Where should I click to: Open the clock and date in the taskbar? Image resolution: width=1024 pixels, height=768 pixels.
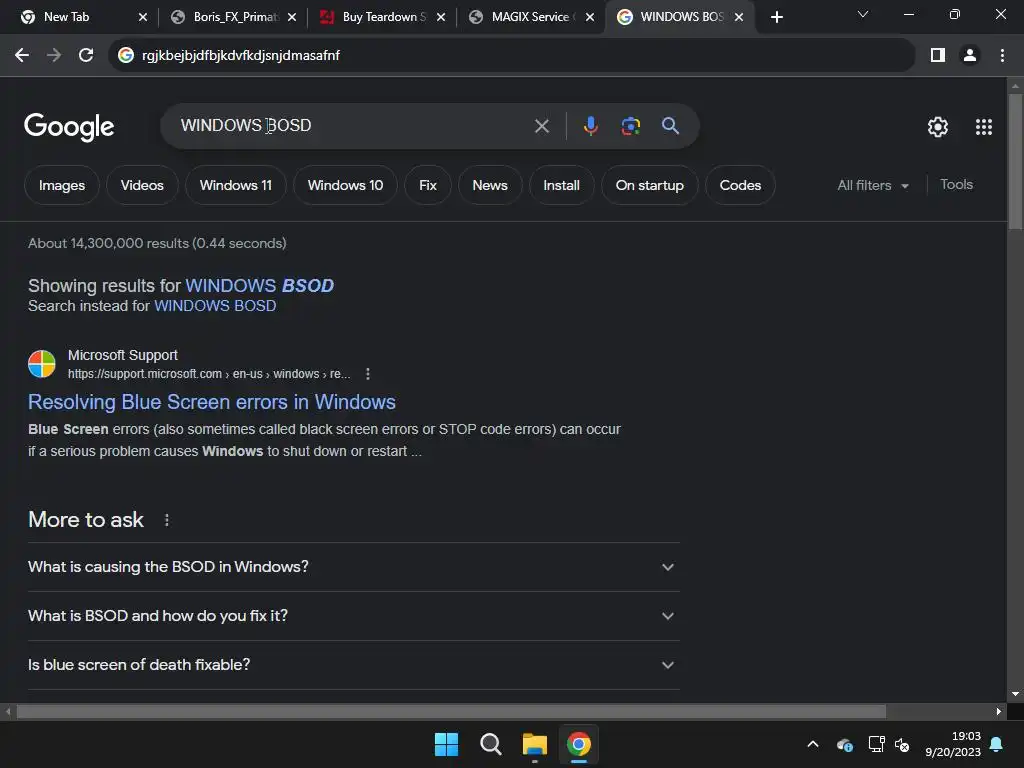point(953,744)
